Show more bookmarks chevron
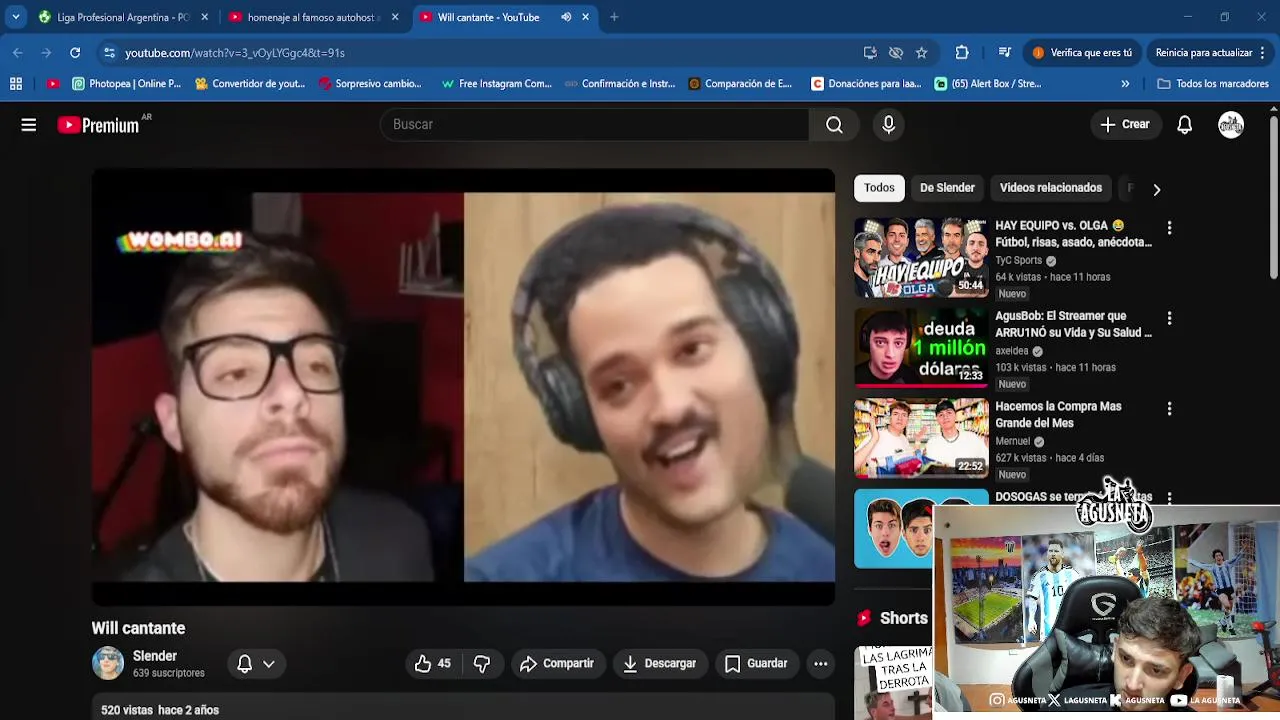 1125,84
